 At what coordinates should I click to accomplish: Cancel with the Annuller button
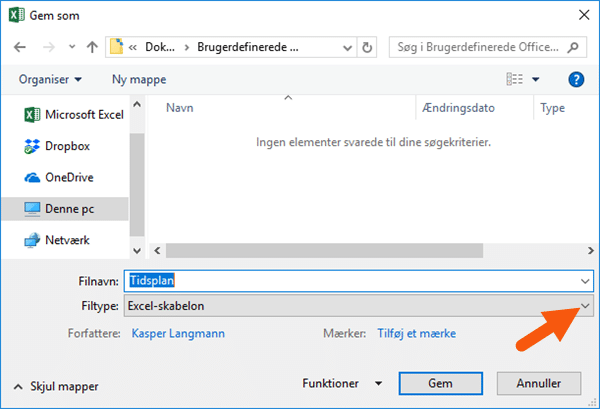click(539, 383)
